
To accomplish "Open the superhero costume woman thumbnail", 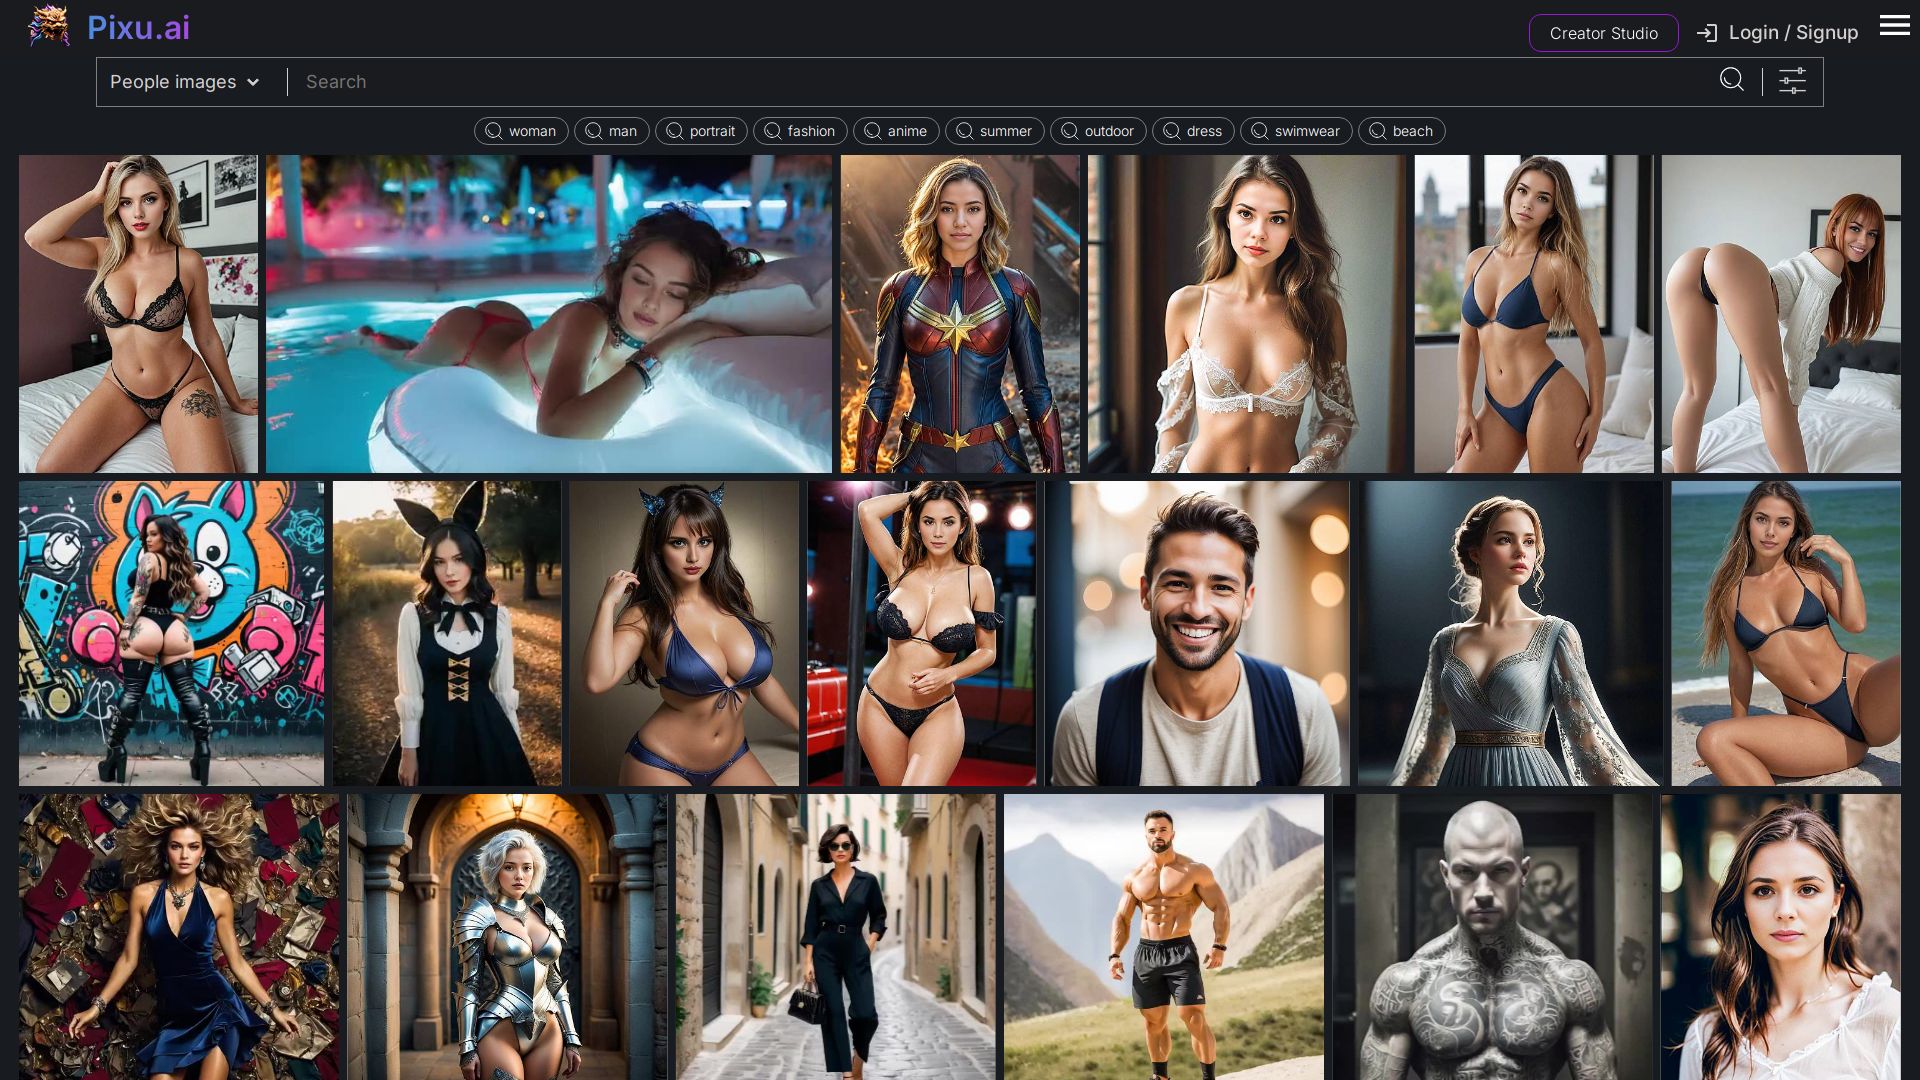I will point(959,313).
